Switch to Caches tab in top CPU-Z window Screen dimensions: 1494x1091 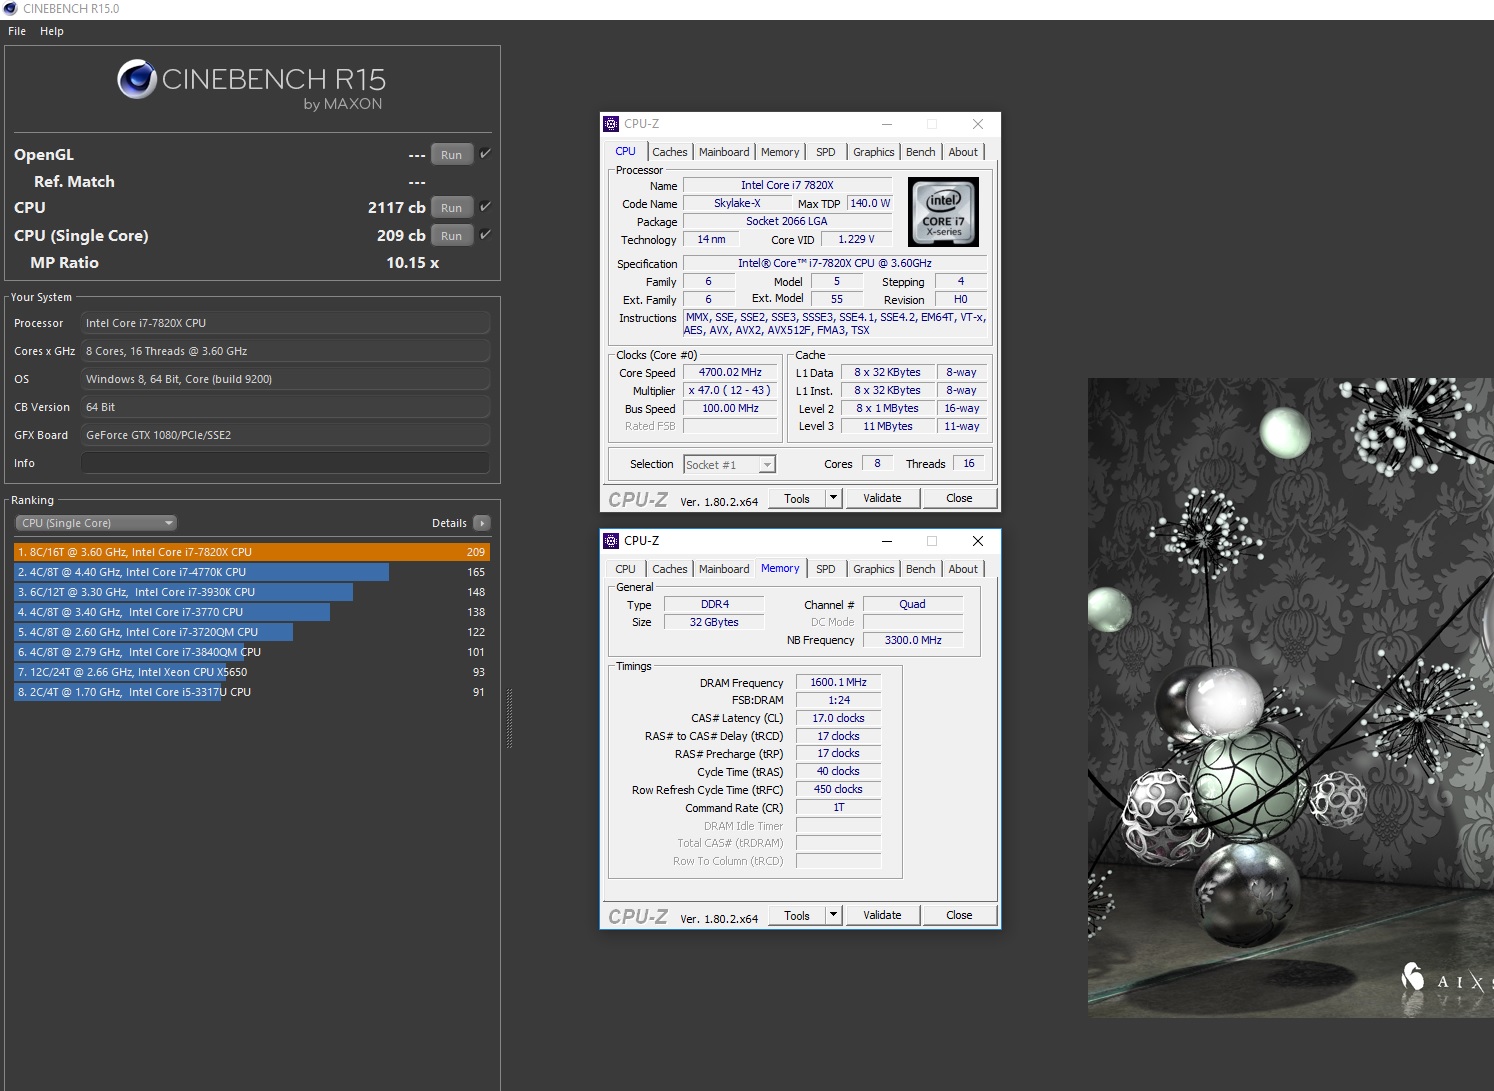pyautogui.click(x=669, y=152)
